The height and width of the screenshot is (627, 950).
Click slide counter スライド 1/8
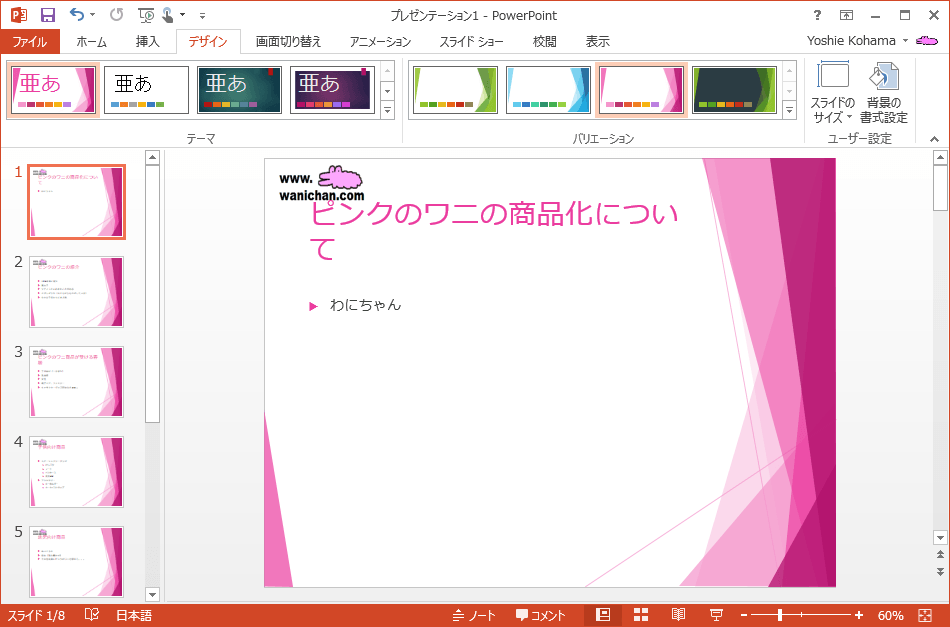tap(36, 615)
